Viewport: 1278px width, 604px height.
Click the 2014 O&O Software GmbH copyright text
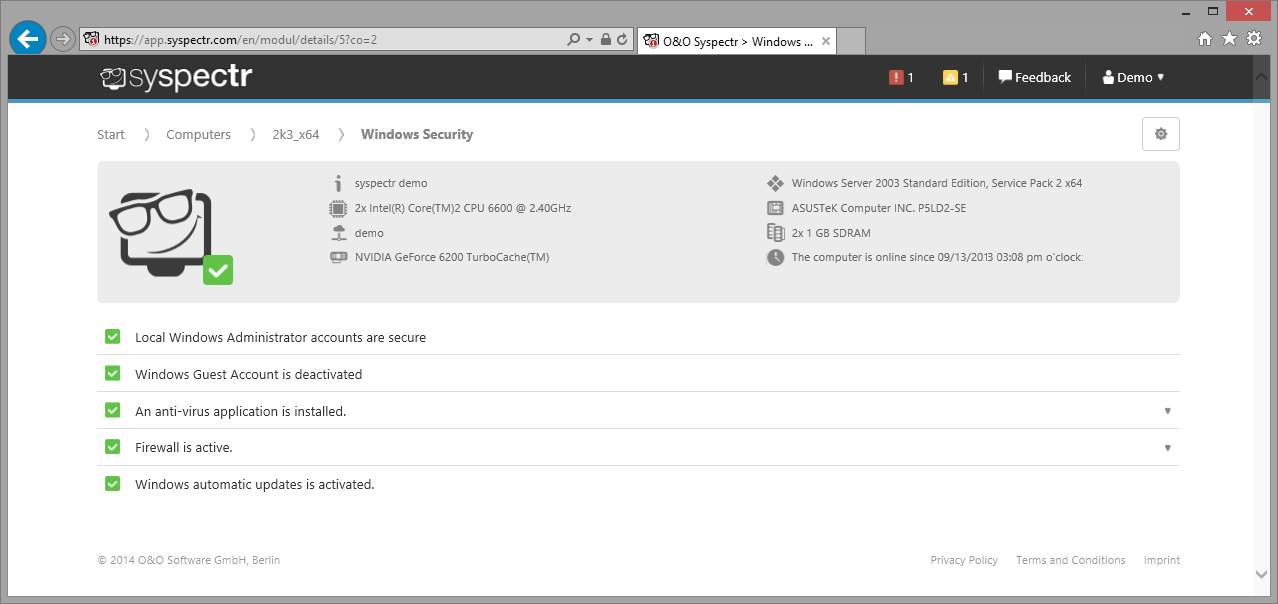point(189,560)
